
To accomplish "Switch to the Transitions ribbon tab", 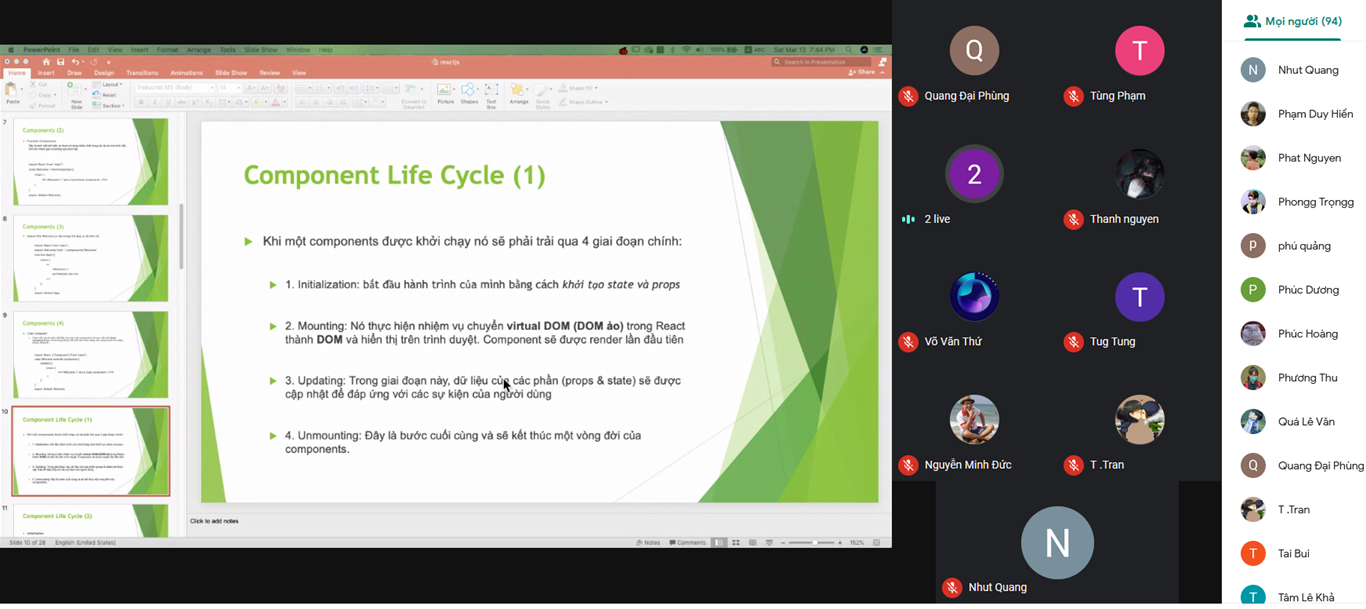I will pyautogui.click(x=142, y=73).
